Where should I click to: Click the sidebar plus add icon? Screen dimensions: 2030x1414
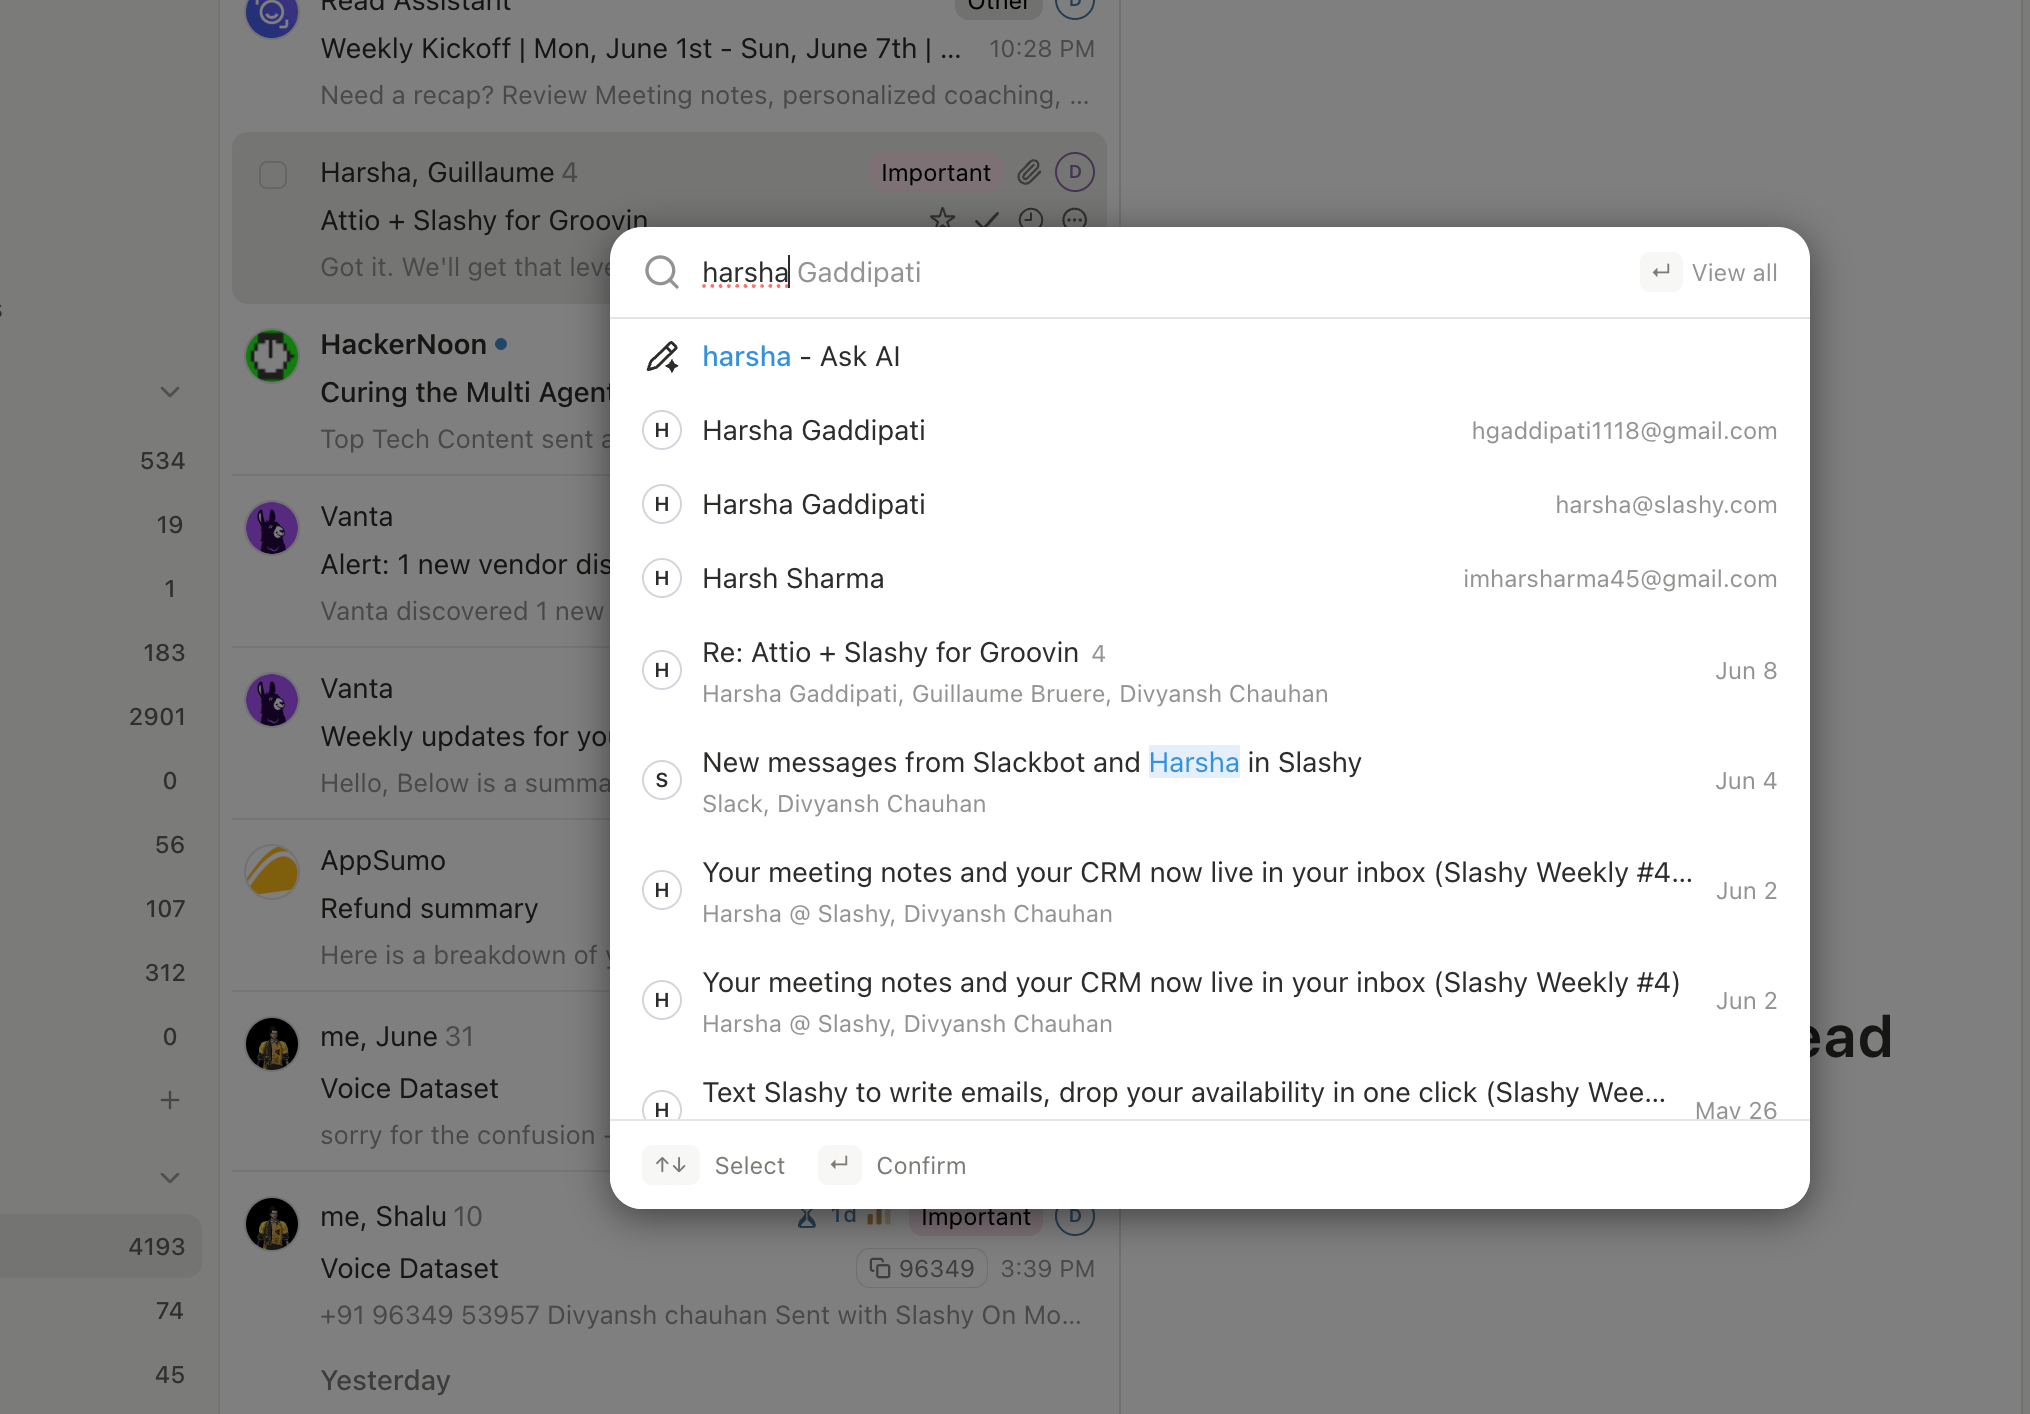pyautogui.click(x=170, y=1100)
